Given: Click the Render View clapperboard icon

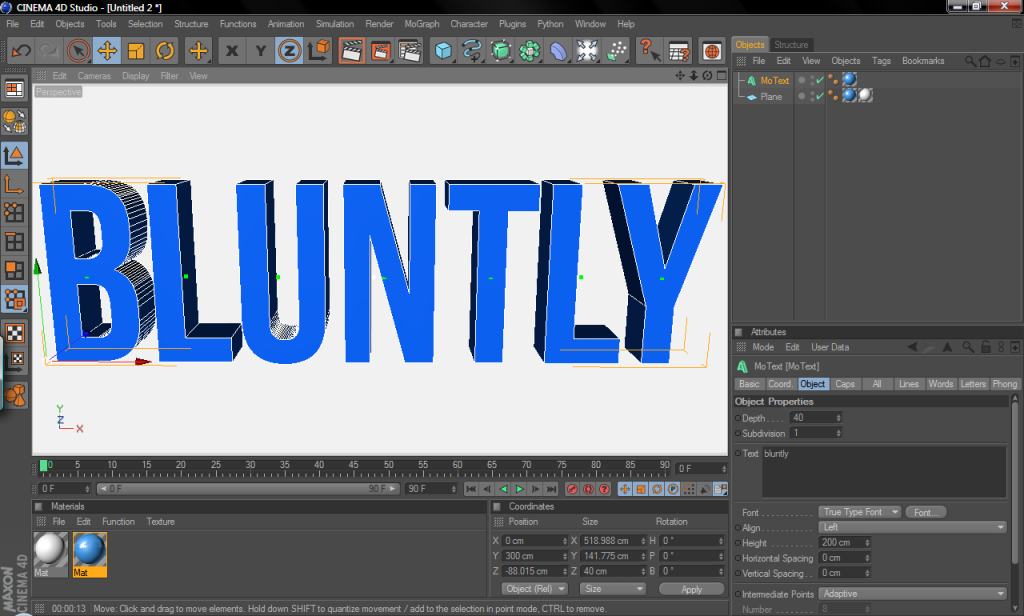Looking at the screenshot, I should tap(351, 50).
